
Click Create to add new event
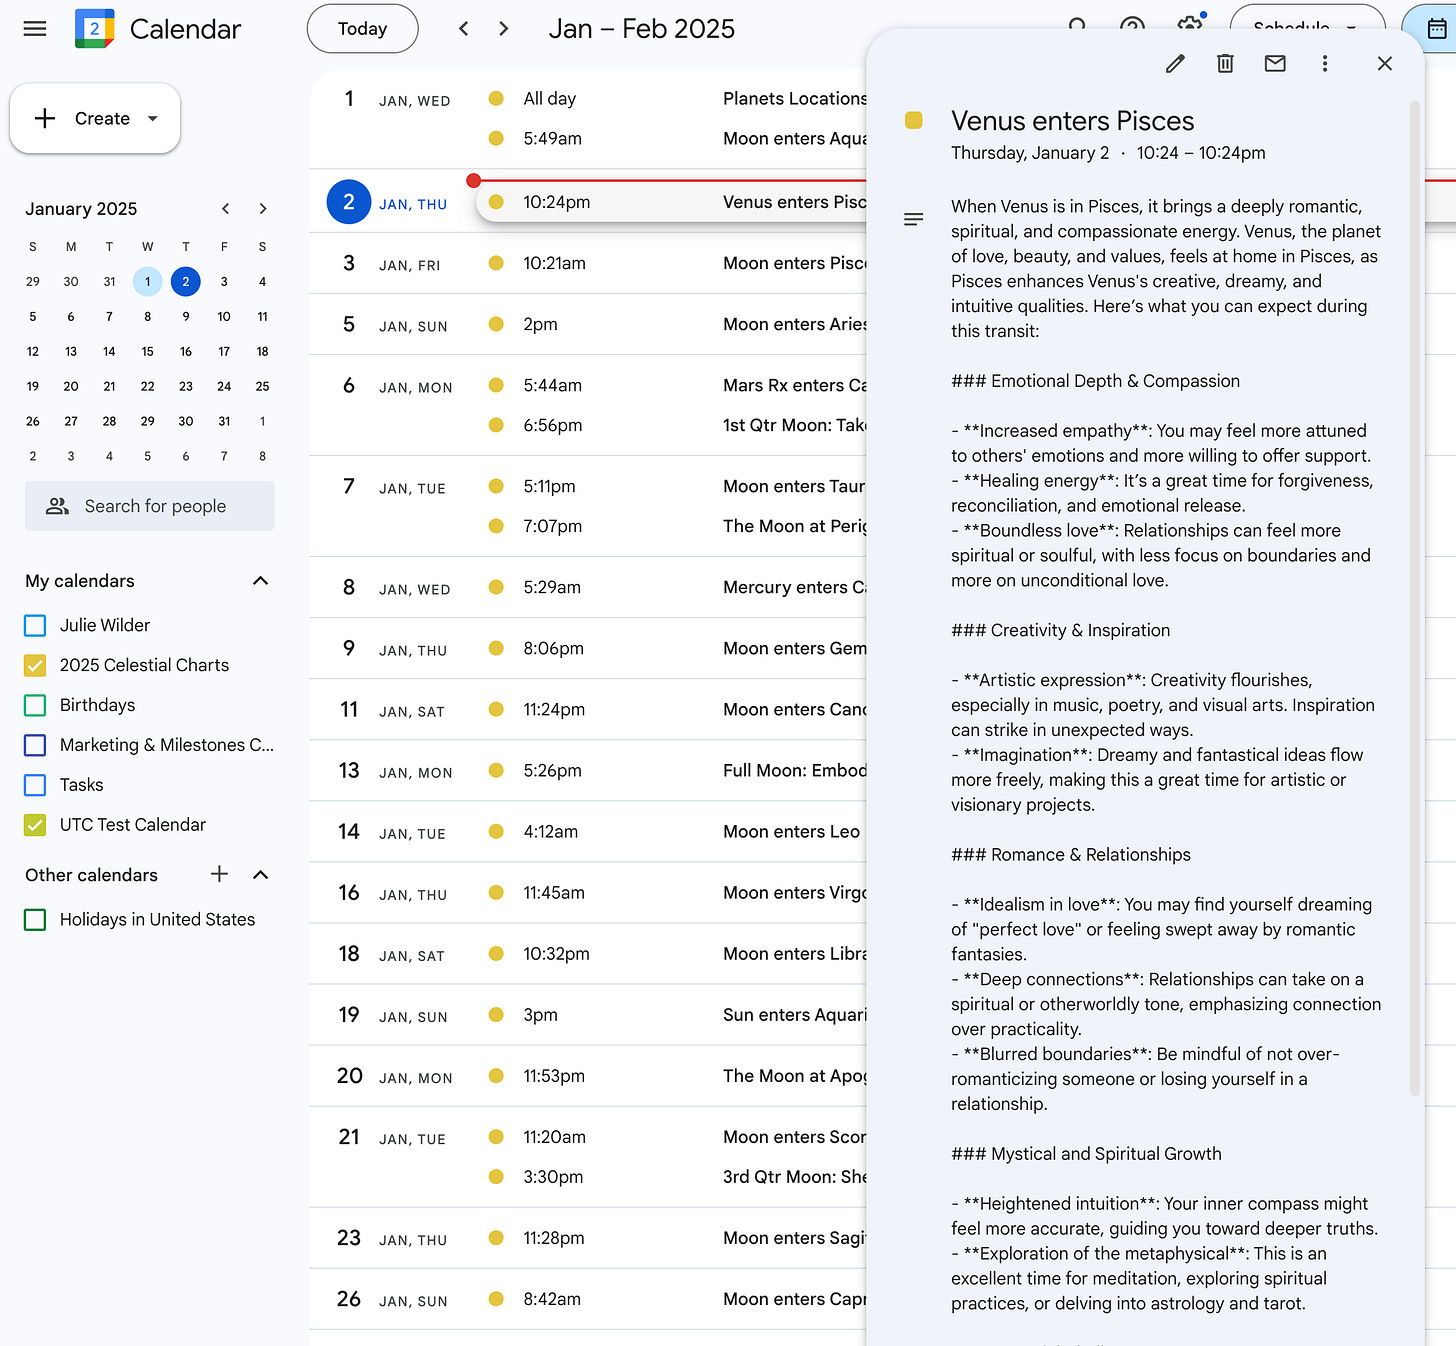pyautogui.click(x=95, y=118)
